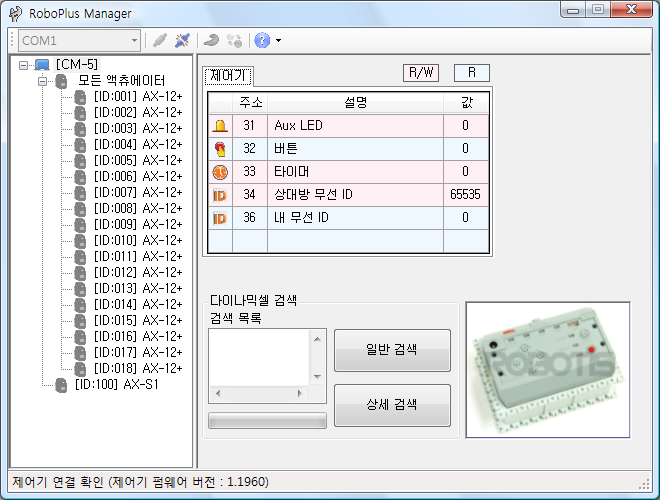
Task: Click the red button icon in row 32
Action: [x=219, y=149]
